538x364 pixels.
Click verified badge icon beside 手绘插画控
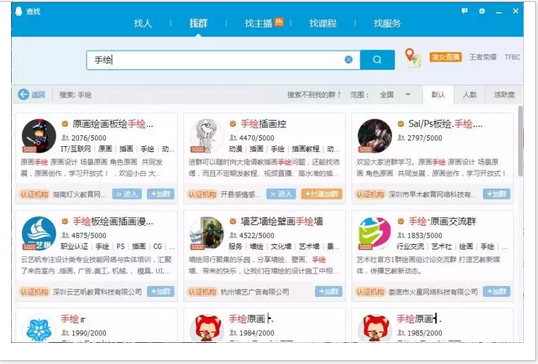pyautogui.click(x=233, y=124)
